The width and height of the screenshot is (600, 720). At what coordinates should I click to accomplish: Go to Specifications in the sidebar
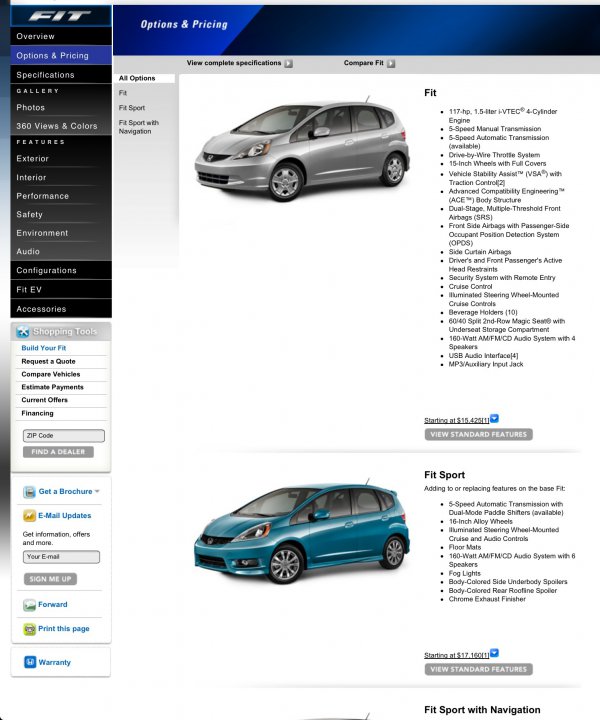pos(61,75)
